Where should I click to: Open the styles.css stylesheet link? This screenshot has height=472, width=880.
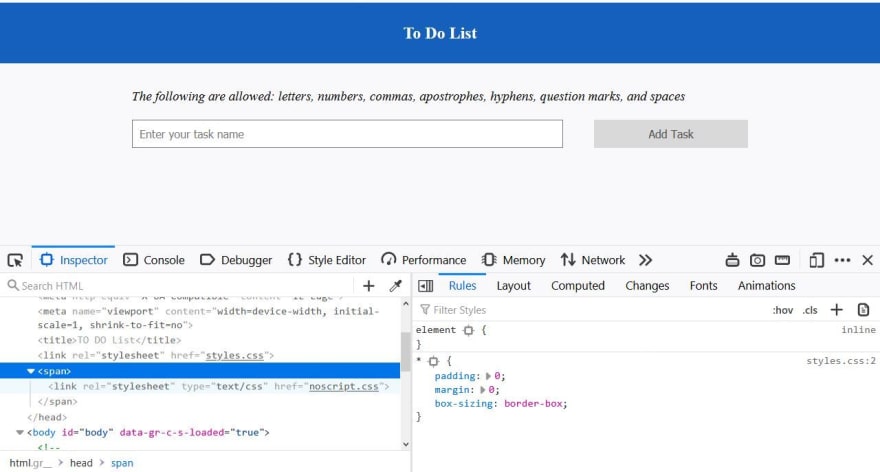(x=235, y=356)
